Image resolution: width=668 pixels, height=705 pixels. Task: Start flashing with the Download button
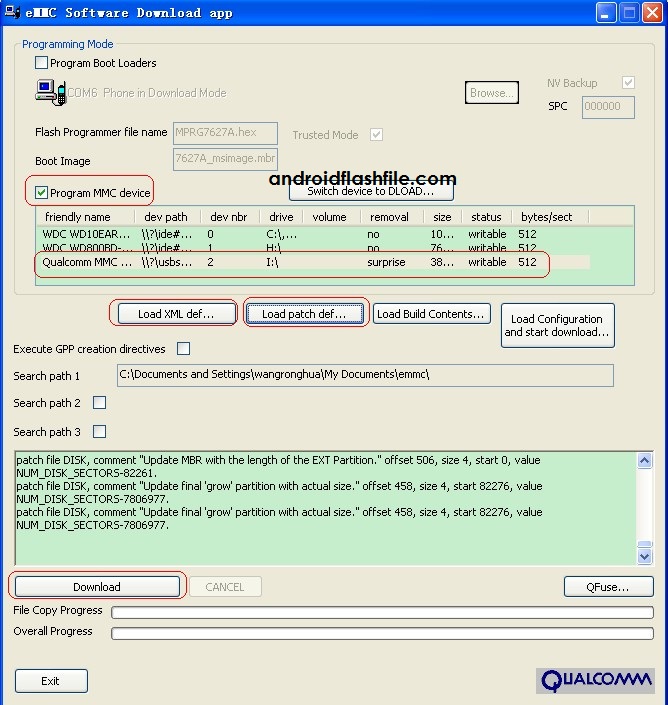coord(97,587)
